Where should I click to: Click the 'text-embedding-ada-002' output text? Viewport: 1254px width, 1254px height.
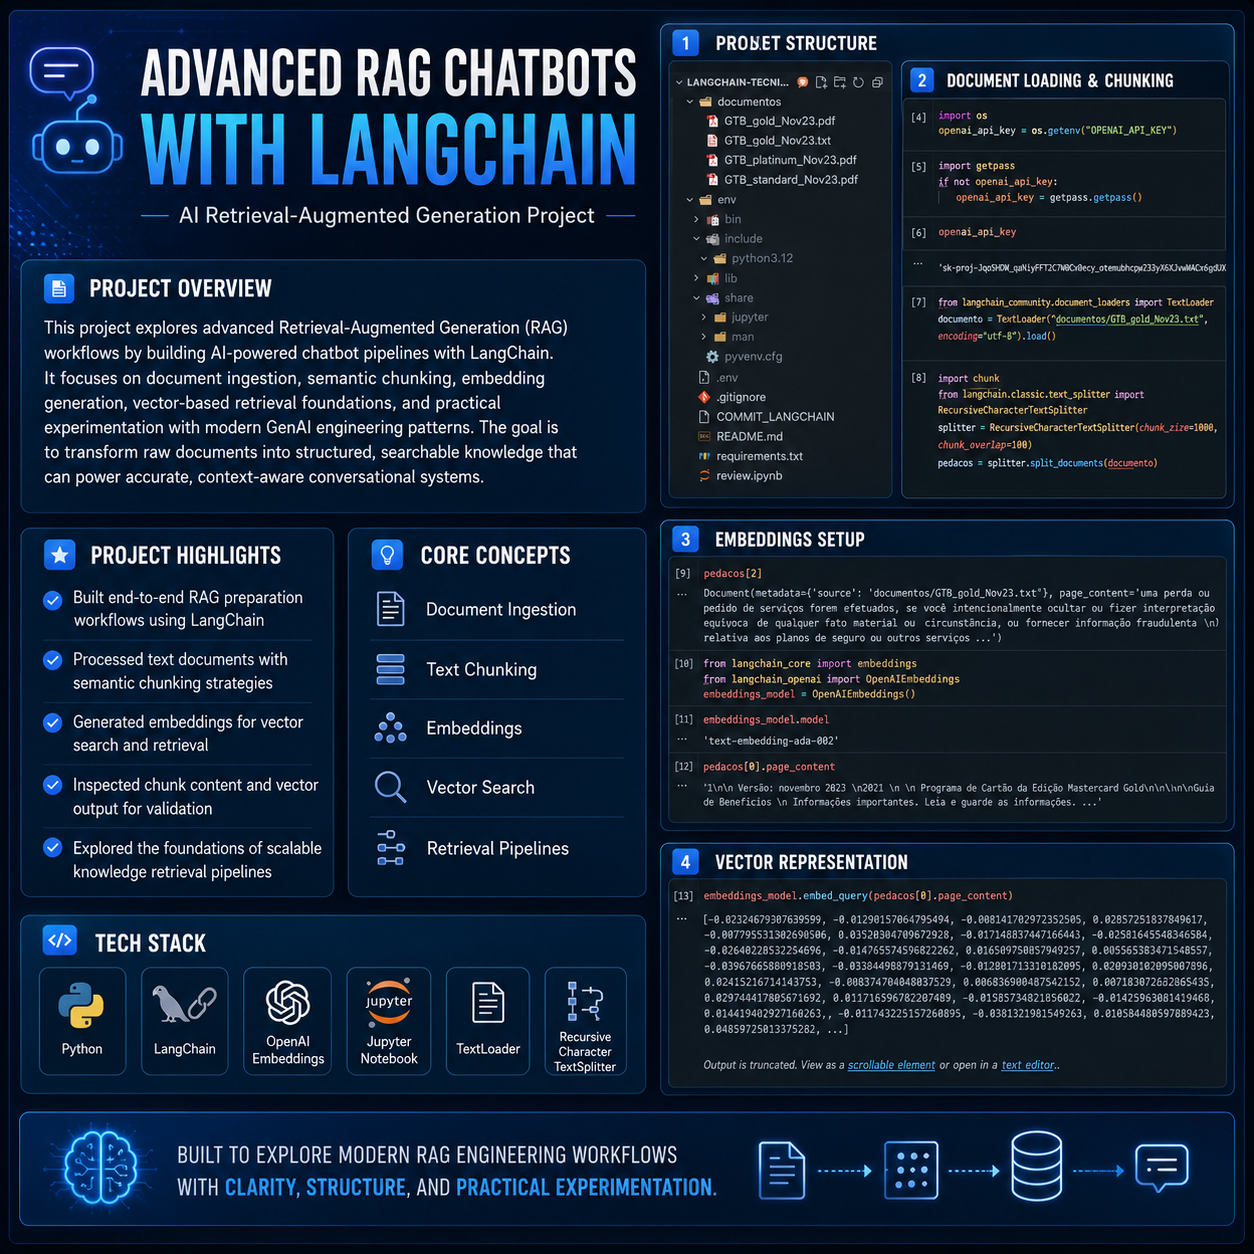tap(771, 741)
